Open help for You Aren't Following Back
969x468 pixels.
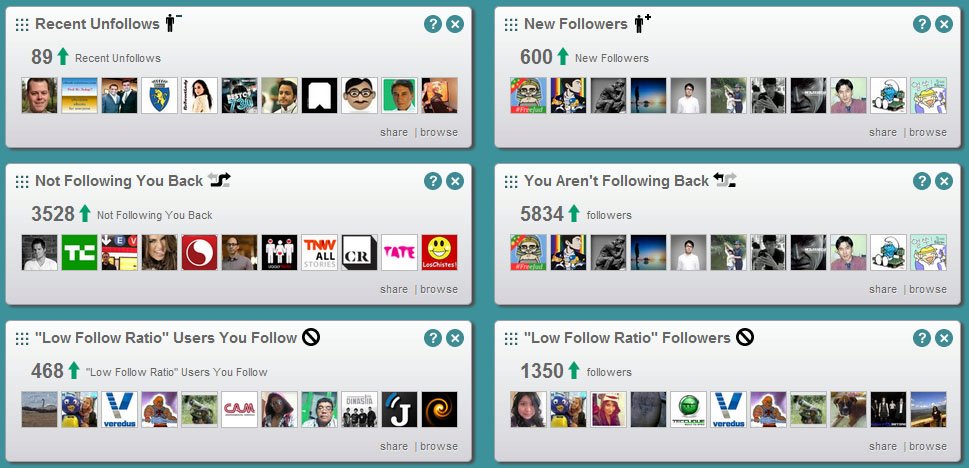point(921,181)
